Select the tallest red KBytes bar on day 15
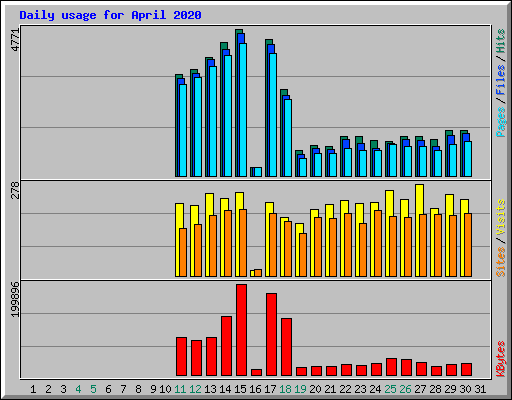The height and width of the screenshot is (400, 512). (241, 330)
